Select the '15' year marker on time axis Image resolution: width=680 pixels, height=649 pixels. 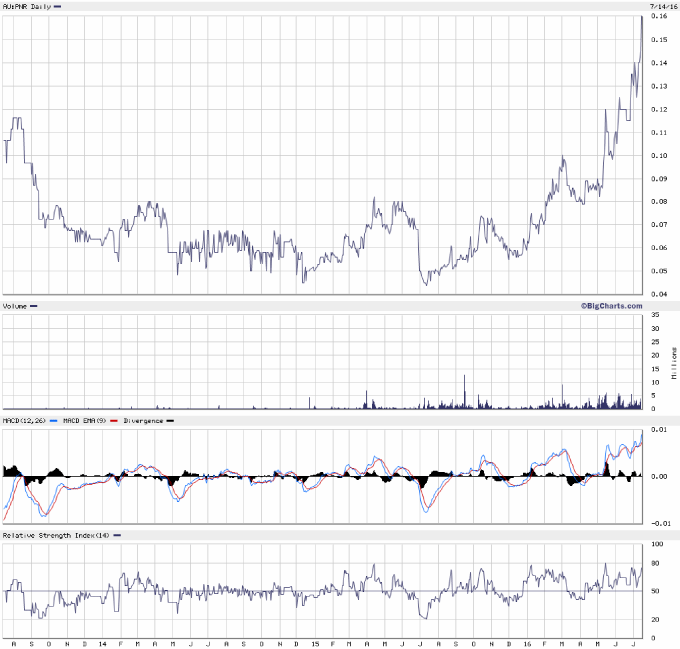pos(313,639)
